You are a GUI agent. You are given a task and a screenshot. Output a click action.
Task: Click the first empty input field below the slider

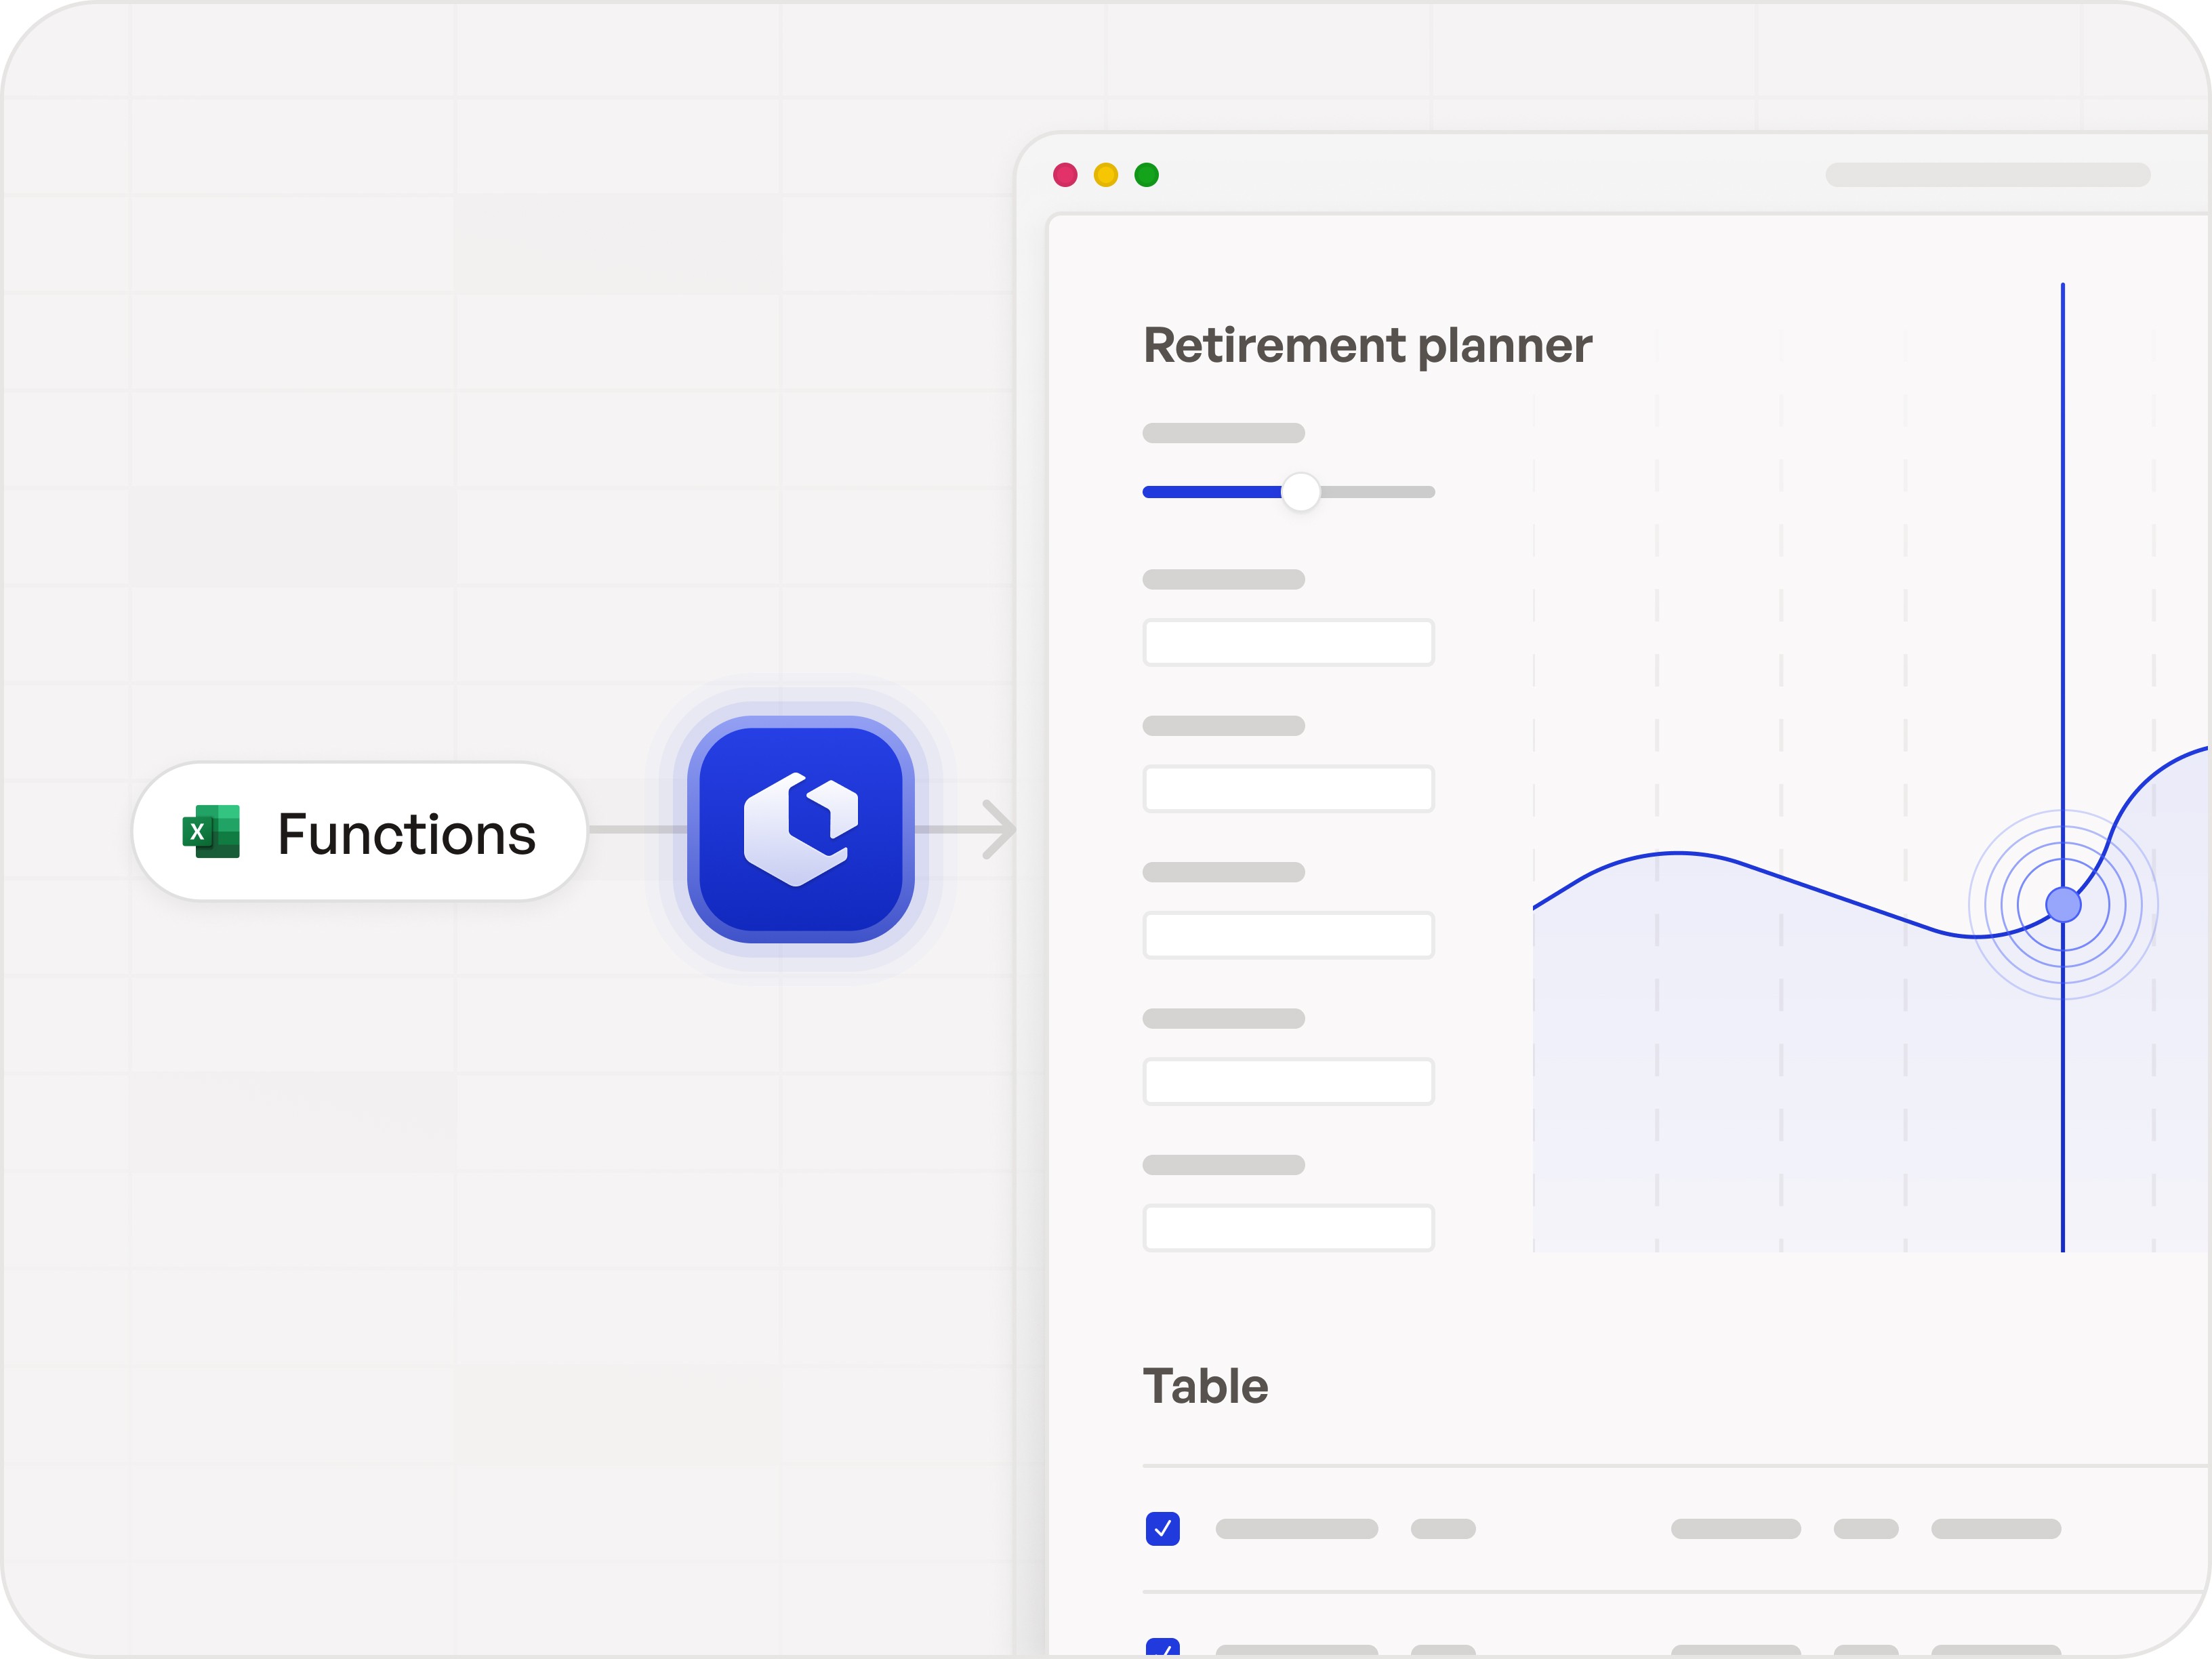click(1289, 643)
